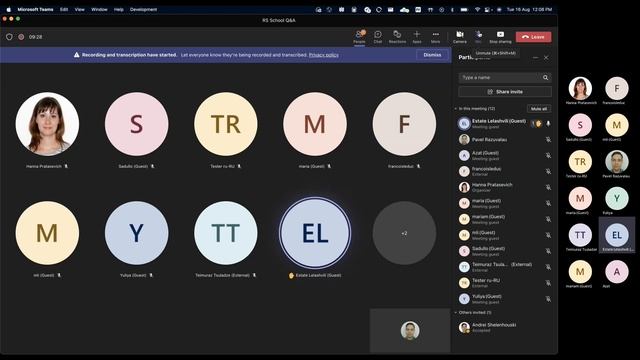This screenshot has width=640, height=360.
Task: Select the F avatar tile in the grid
Action: tap(404, 124)
